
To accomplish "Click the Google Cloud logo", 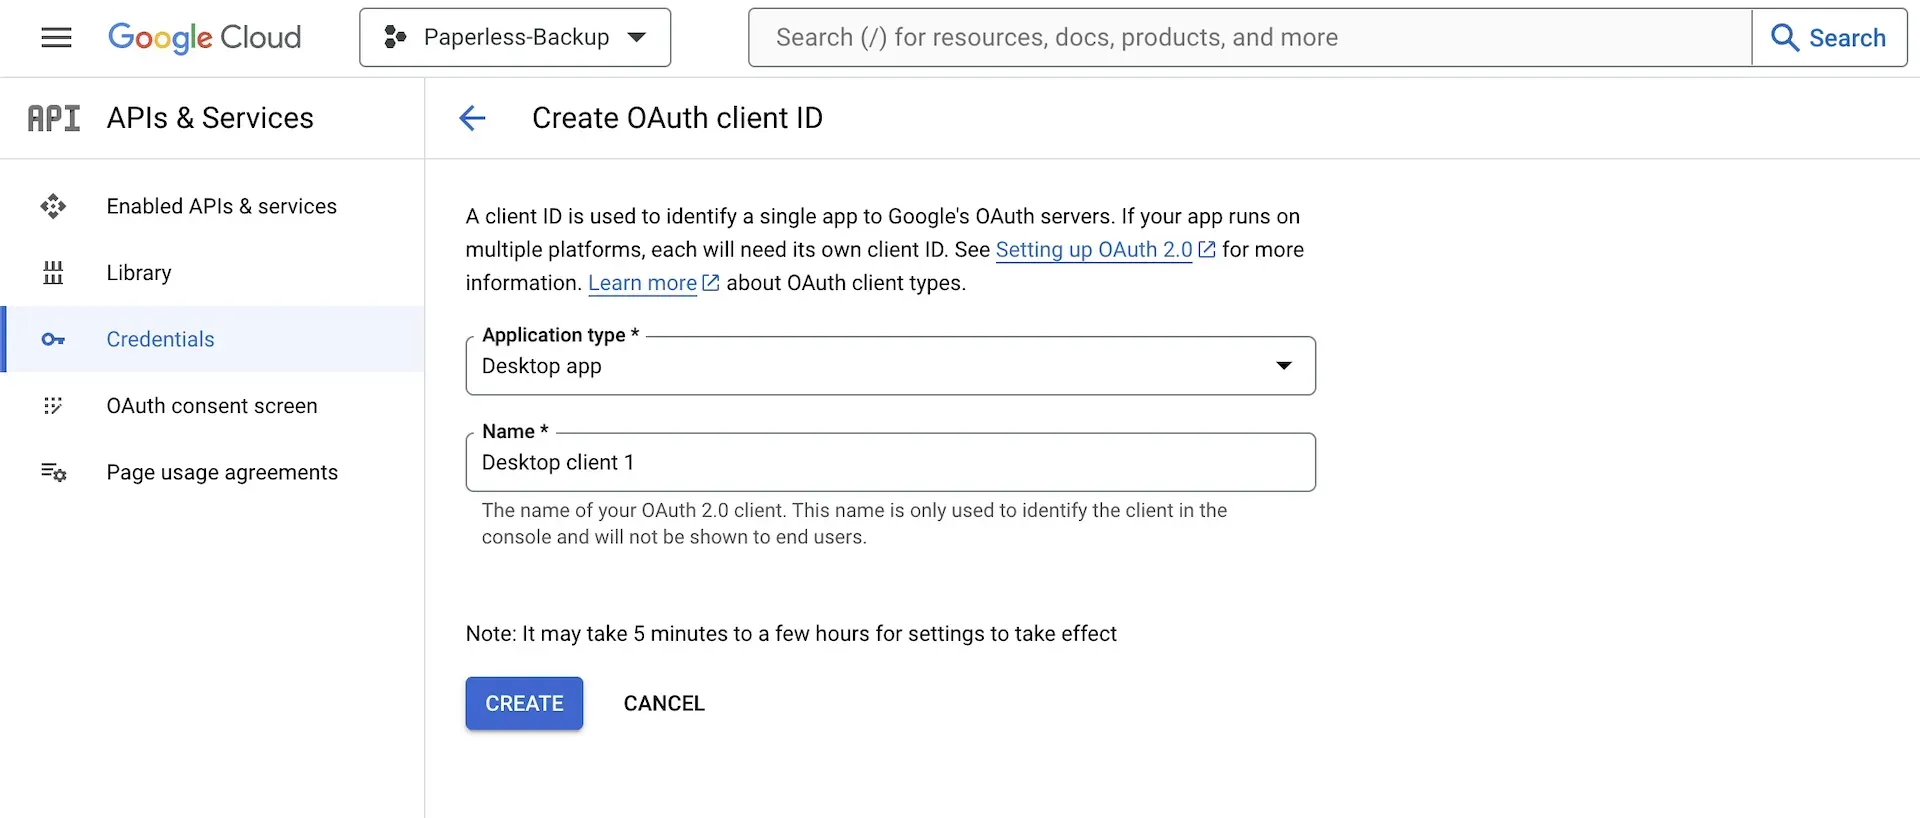I will [204, 38].
